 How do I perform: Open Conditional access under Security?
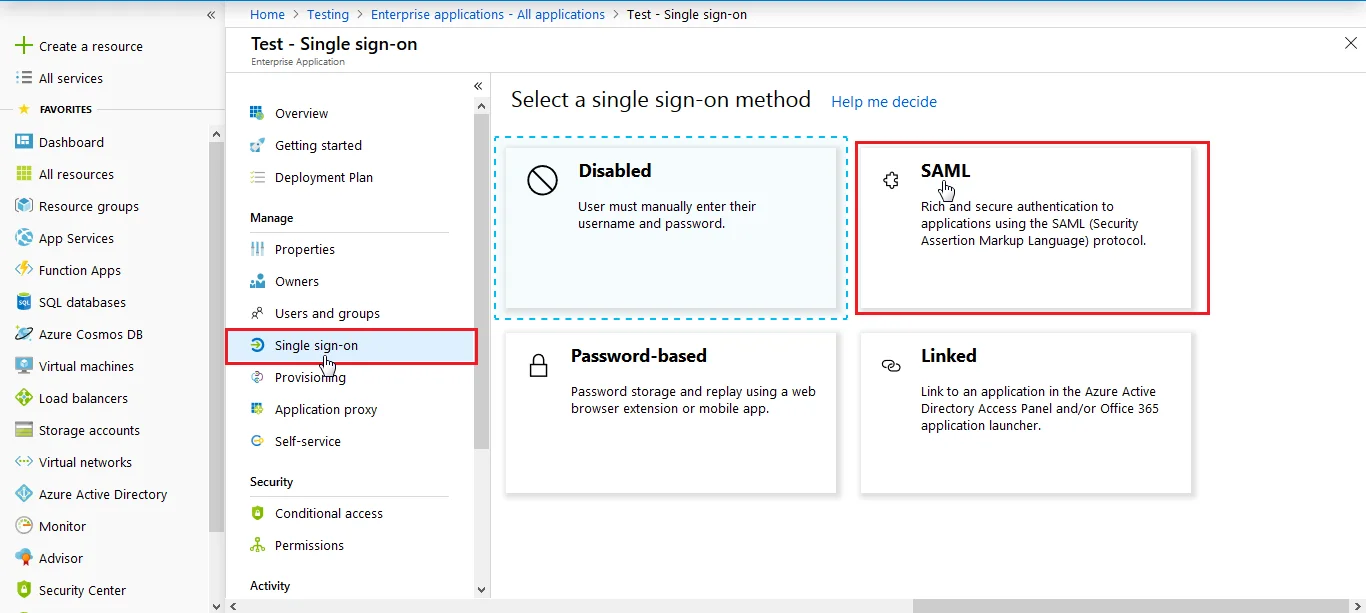[x=328, y=513]
